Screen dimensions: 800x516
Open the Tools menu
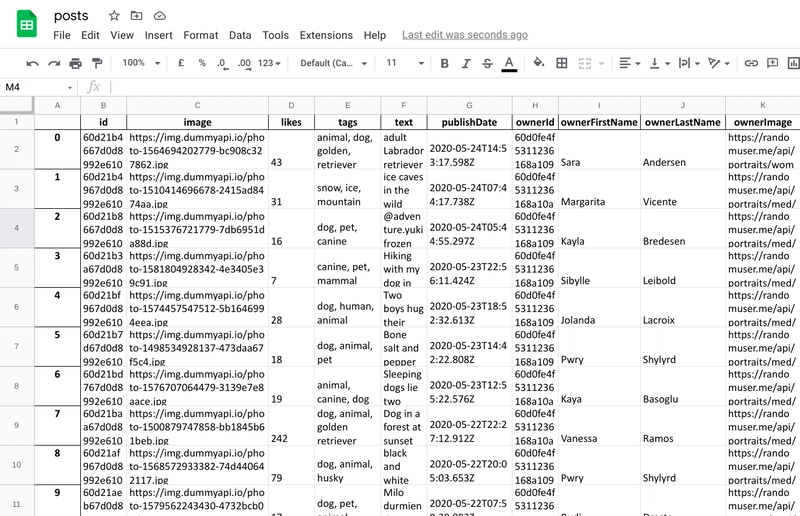276,35
